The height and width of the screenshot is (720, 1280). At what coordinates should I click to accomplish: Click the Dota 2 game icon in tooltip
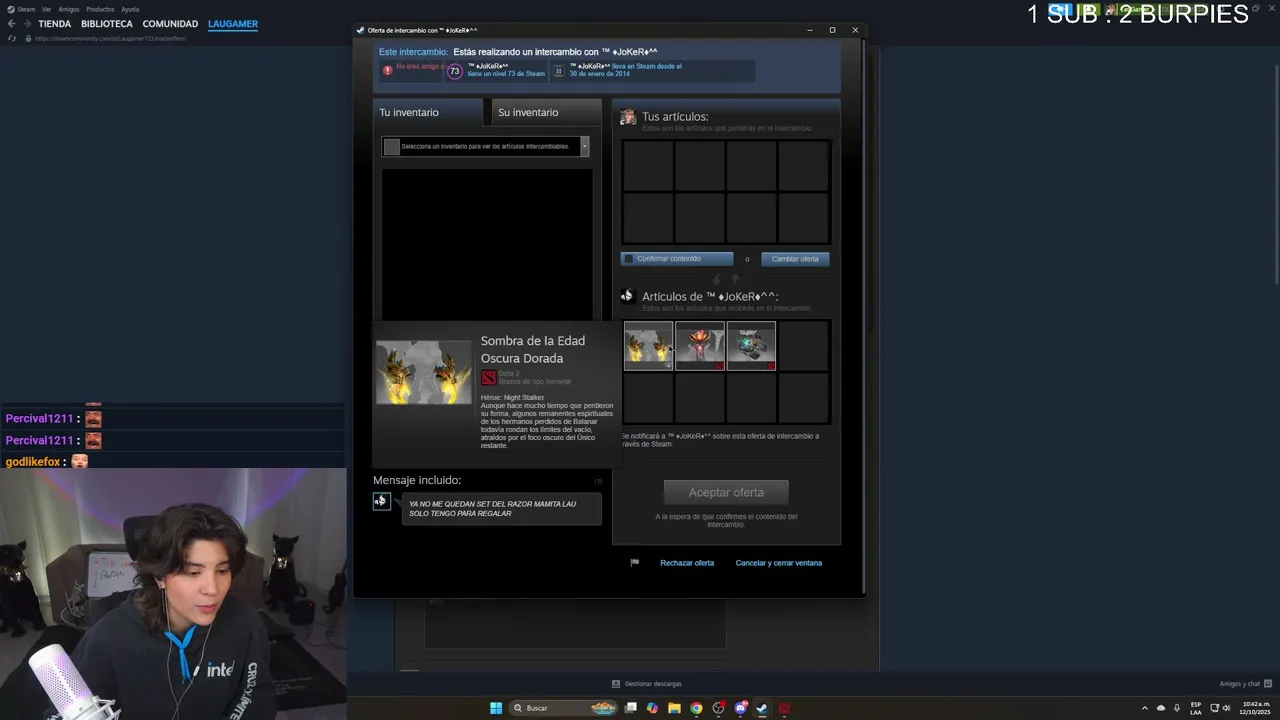(488, 377)
